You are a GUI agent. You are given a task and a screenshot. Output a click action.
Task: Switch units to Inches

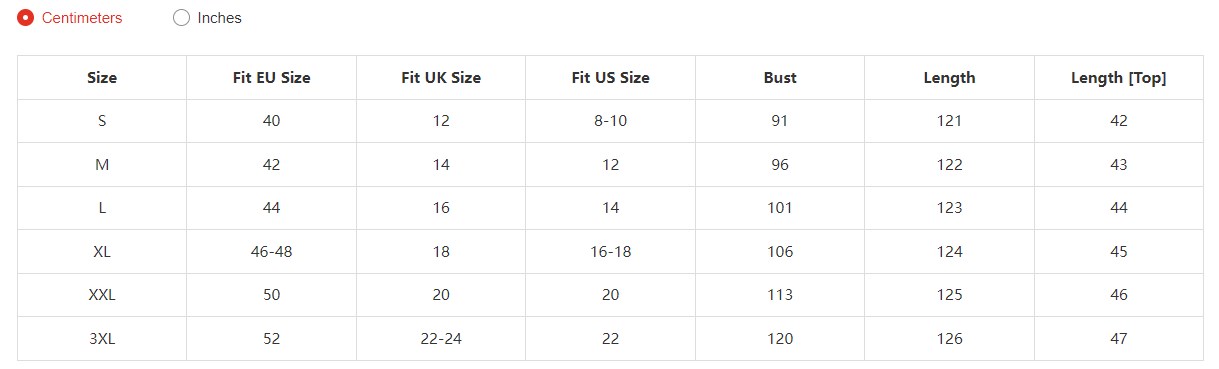(x=181, y=18)
